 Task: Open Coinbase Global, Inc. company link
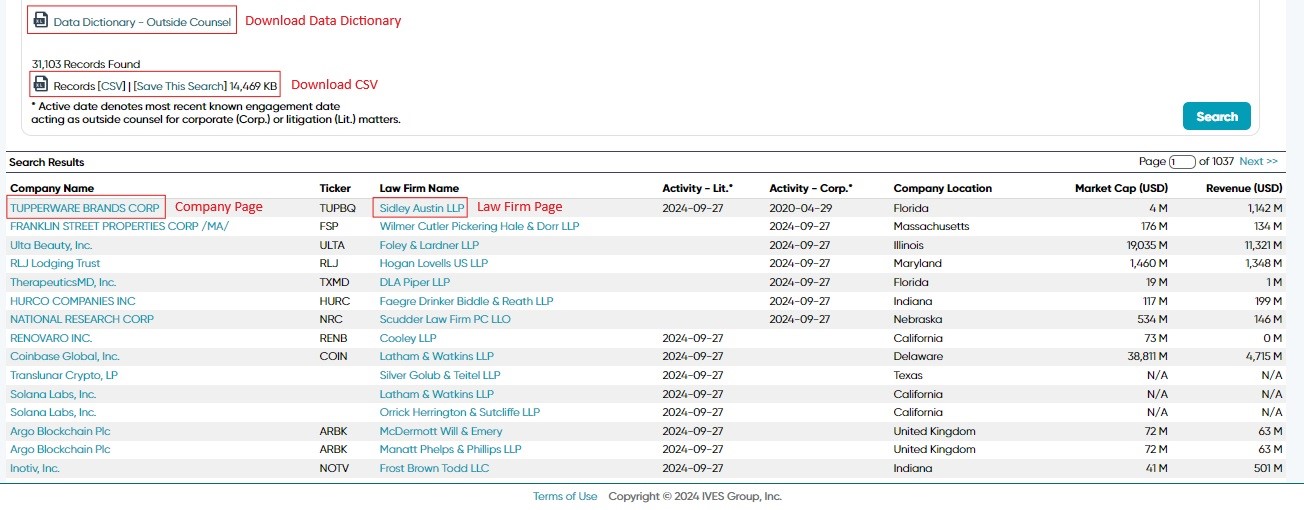click(x=65, y=356)
